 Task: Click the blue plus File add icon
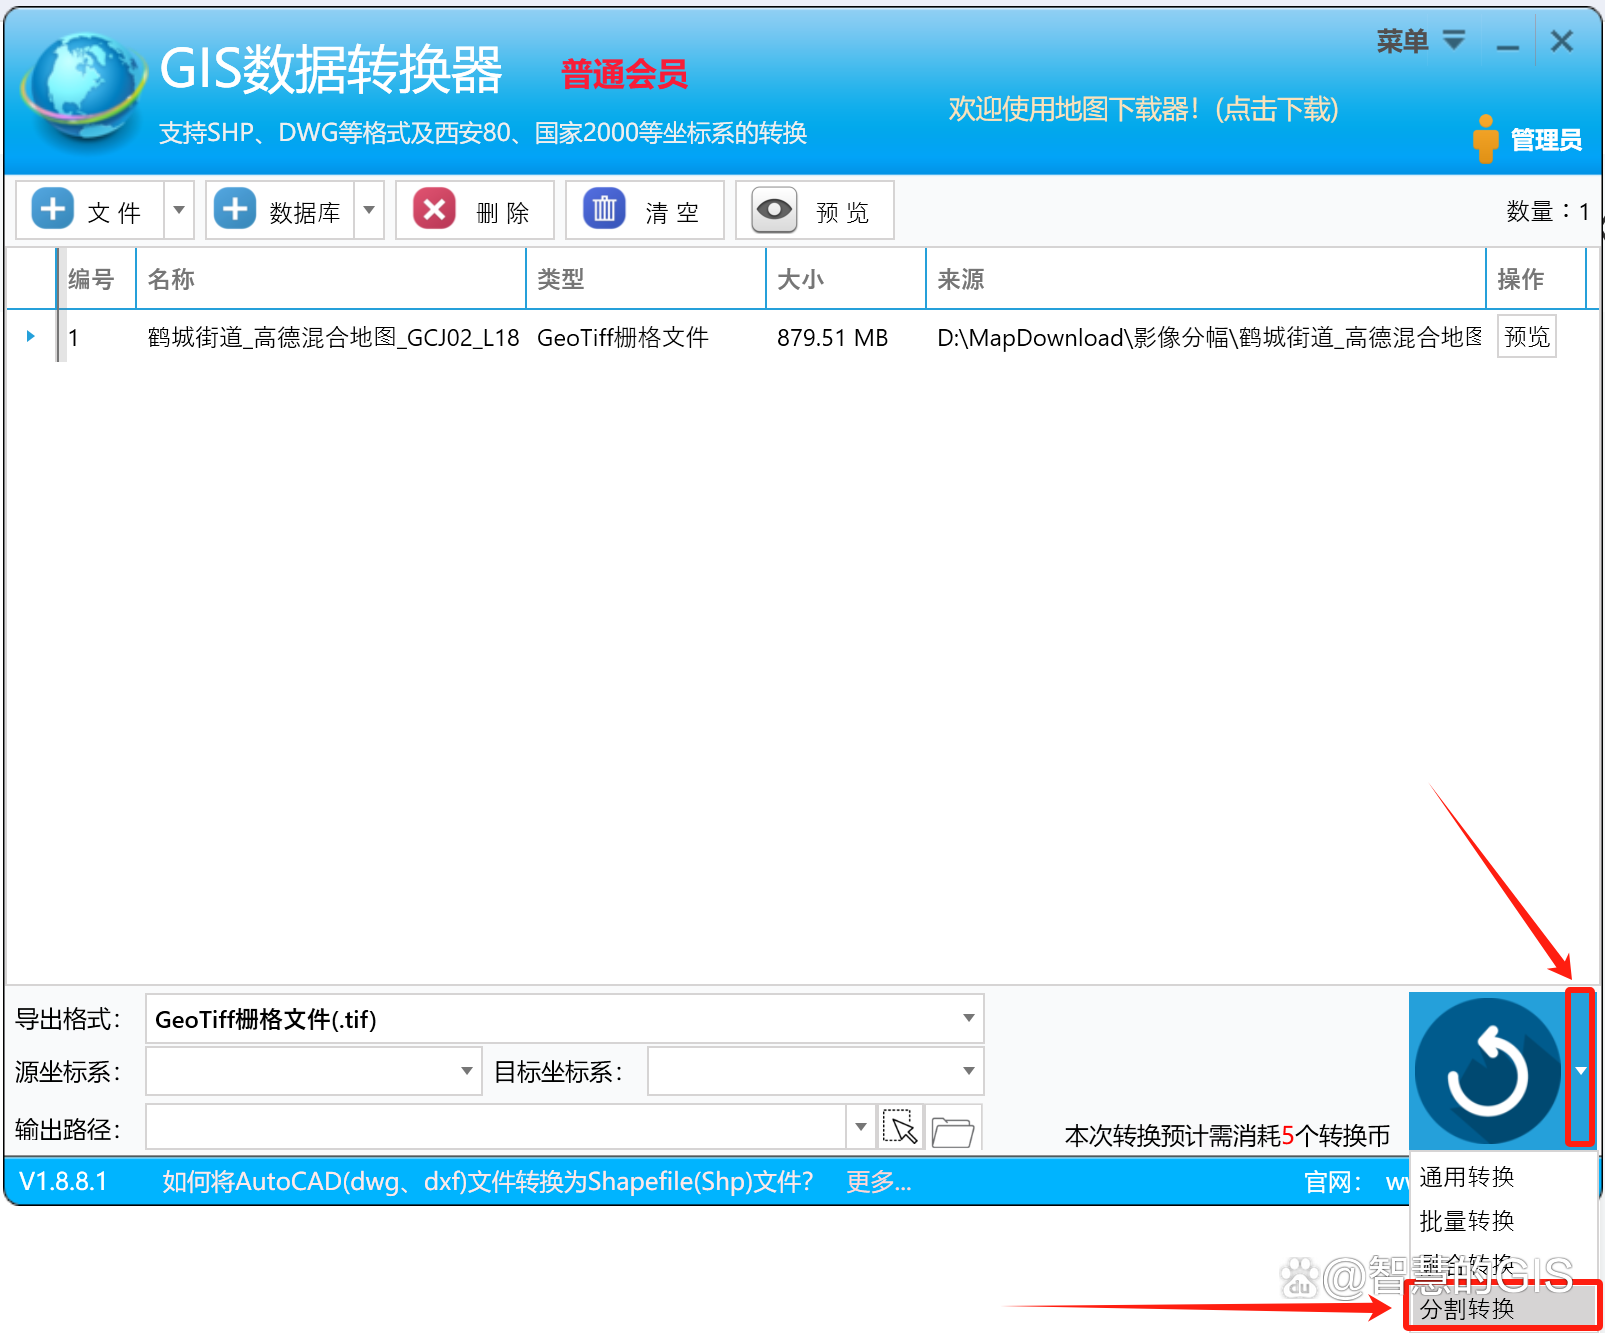point(53,210)
